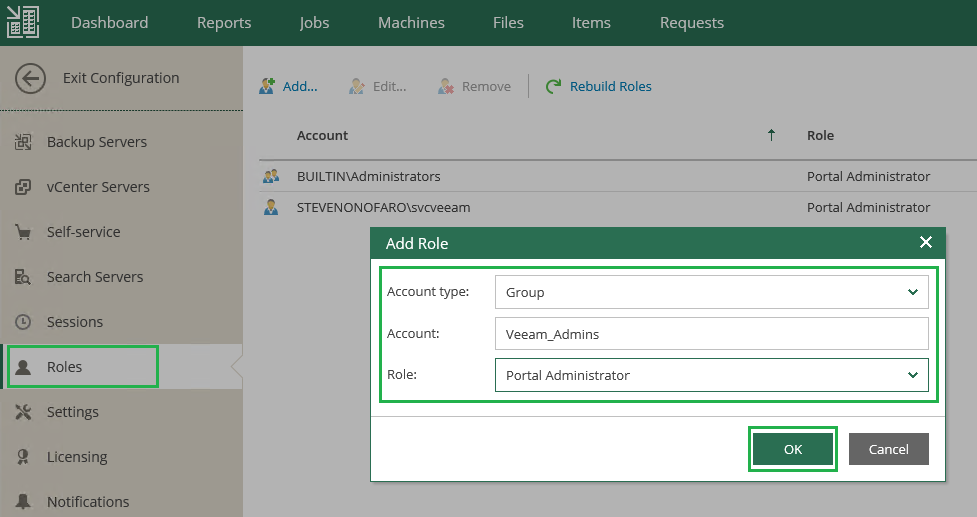Viewport: 977px width, 517px height.
Task: Switch to the Machines tab
Action: click(411, 22)
